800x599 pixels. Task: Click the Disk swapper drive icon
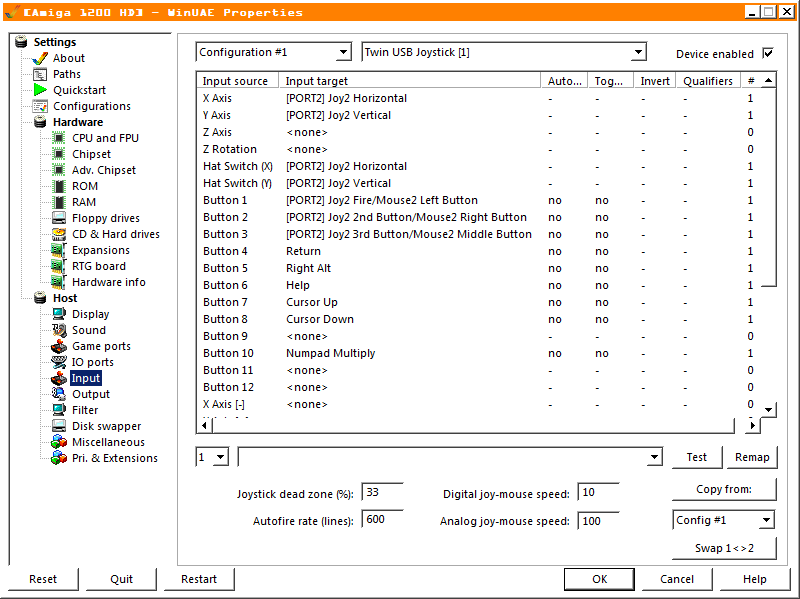click(x=59, y=426)
